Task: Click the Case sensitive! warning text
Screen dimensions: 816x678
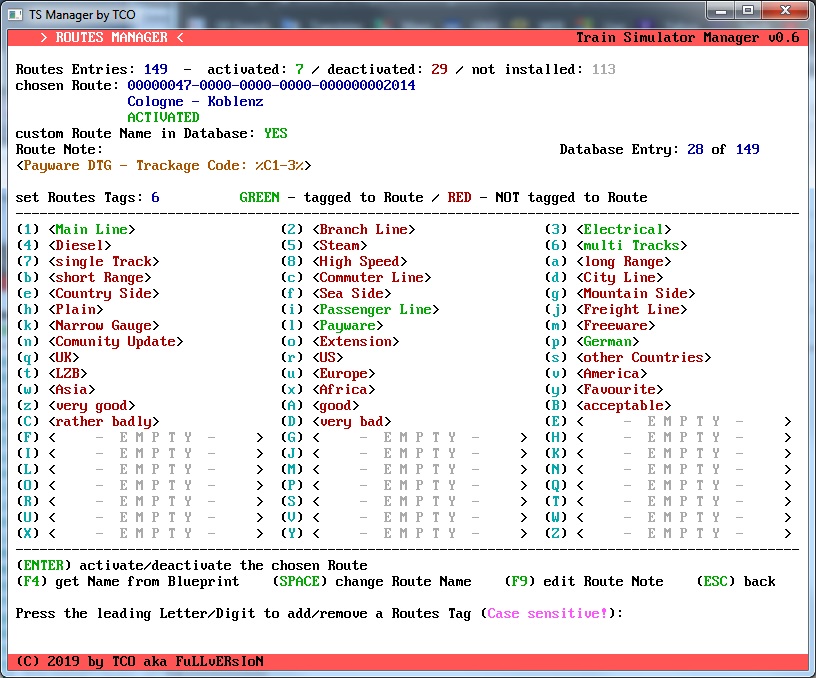Action: [548, 614]
